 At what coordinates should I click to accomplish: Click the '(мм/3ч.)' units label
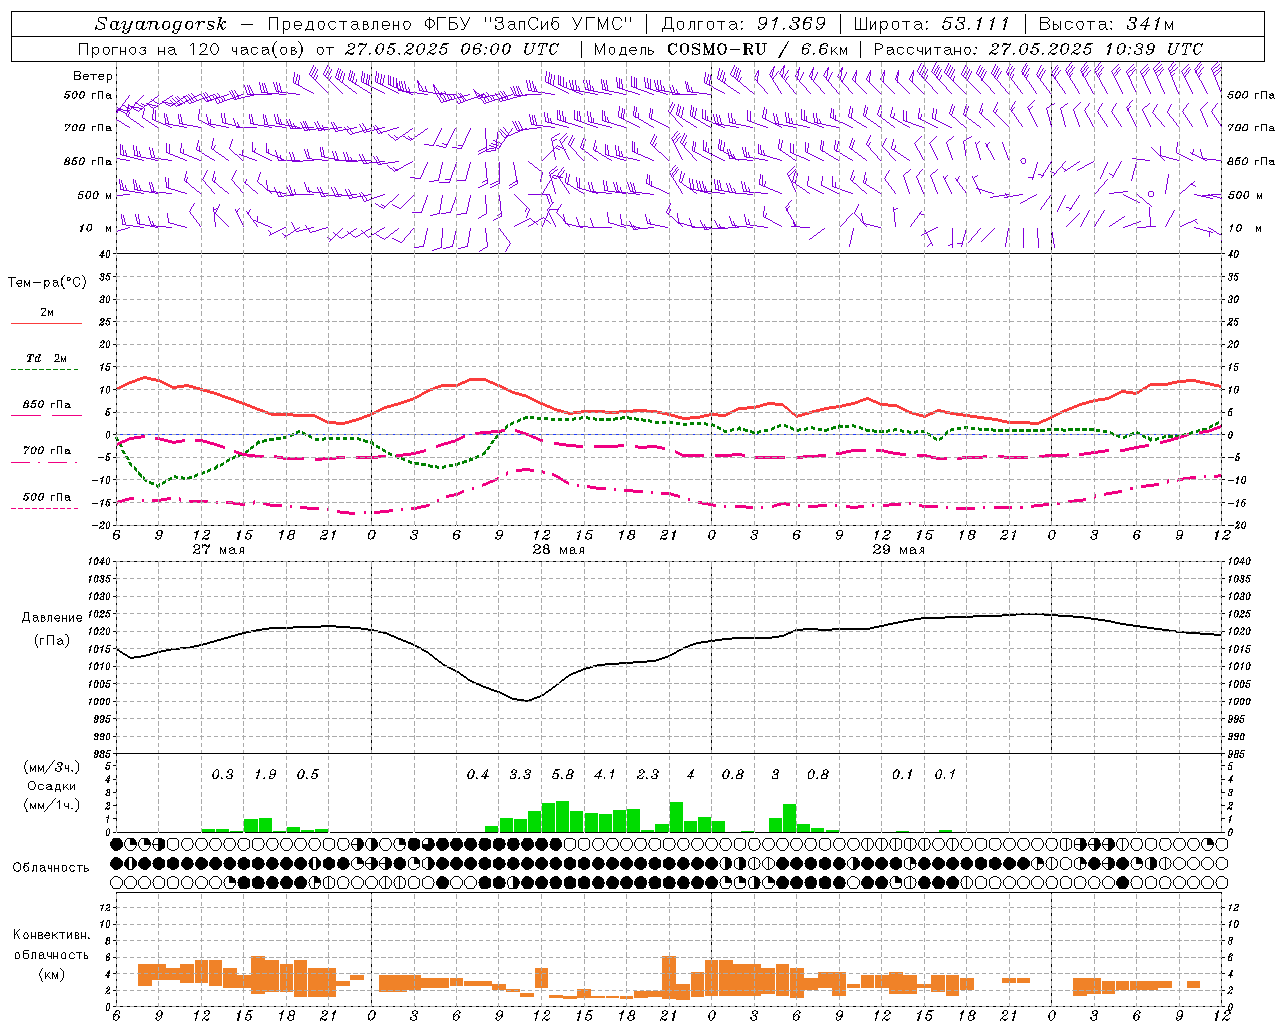(51, 767)
